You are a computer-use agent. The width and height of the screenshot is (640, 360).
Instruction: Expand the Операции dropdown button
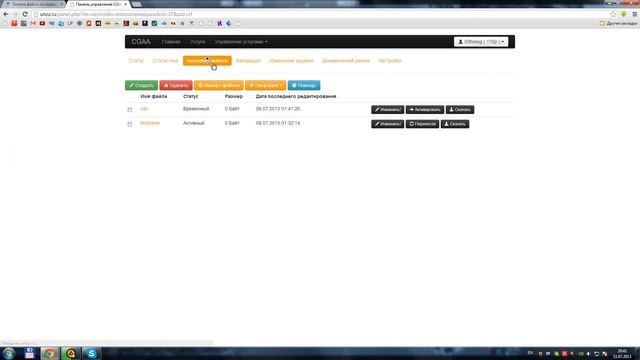[265, 85]
